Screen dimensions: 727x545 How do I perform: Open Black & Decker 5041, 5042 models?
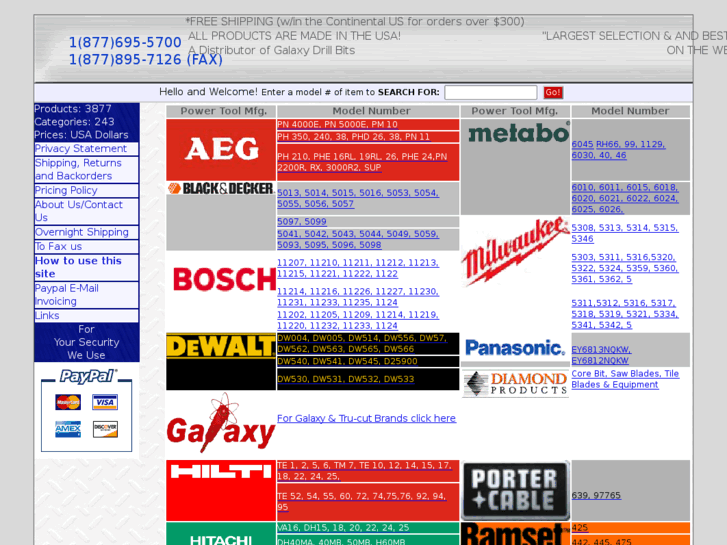click(358, 239)
